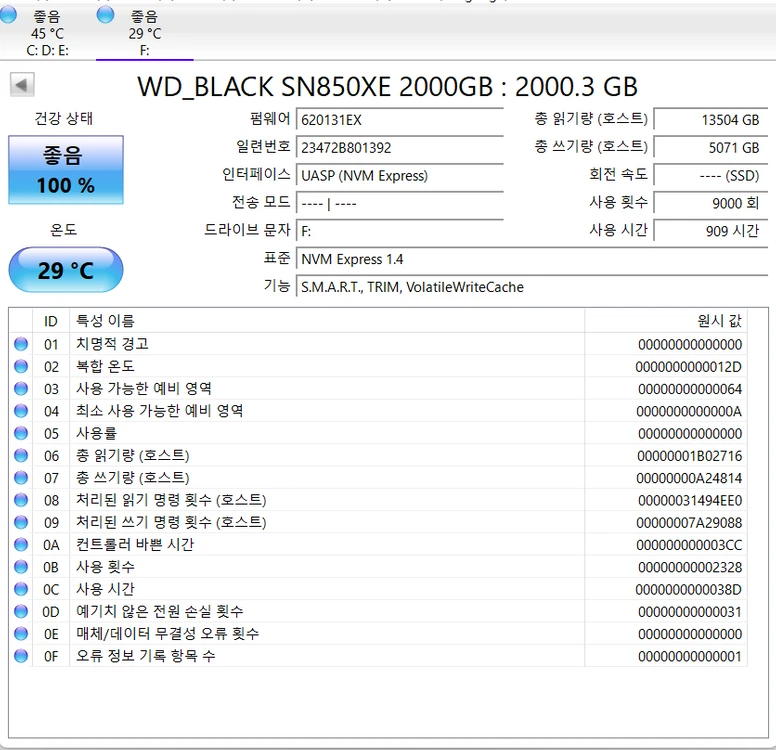
Task: Click status dot for 08 처리된 읽기 명령 횟수
Action: (21, 500)
